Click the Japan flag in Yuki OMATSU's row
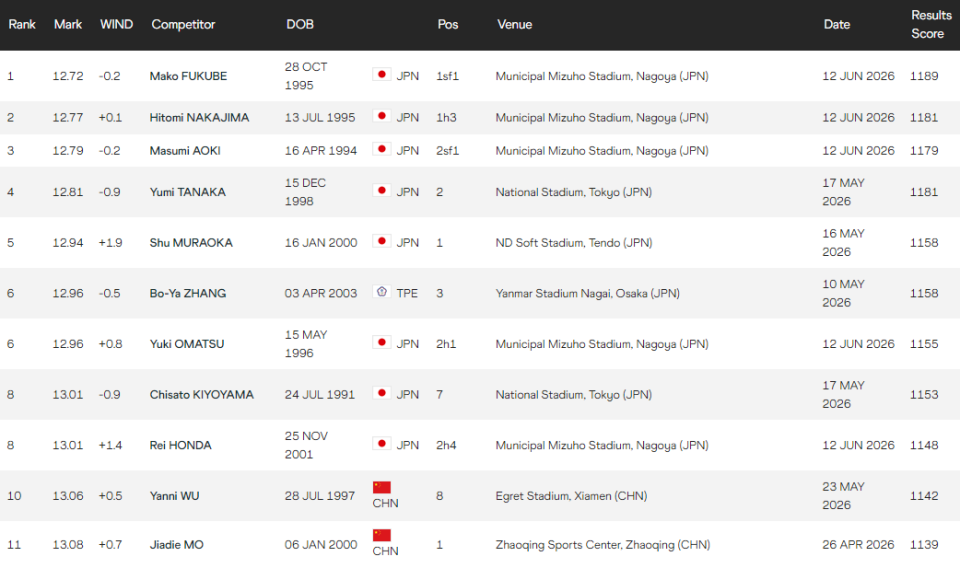The image size is (960, 568). 381,343
